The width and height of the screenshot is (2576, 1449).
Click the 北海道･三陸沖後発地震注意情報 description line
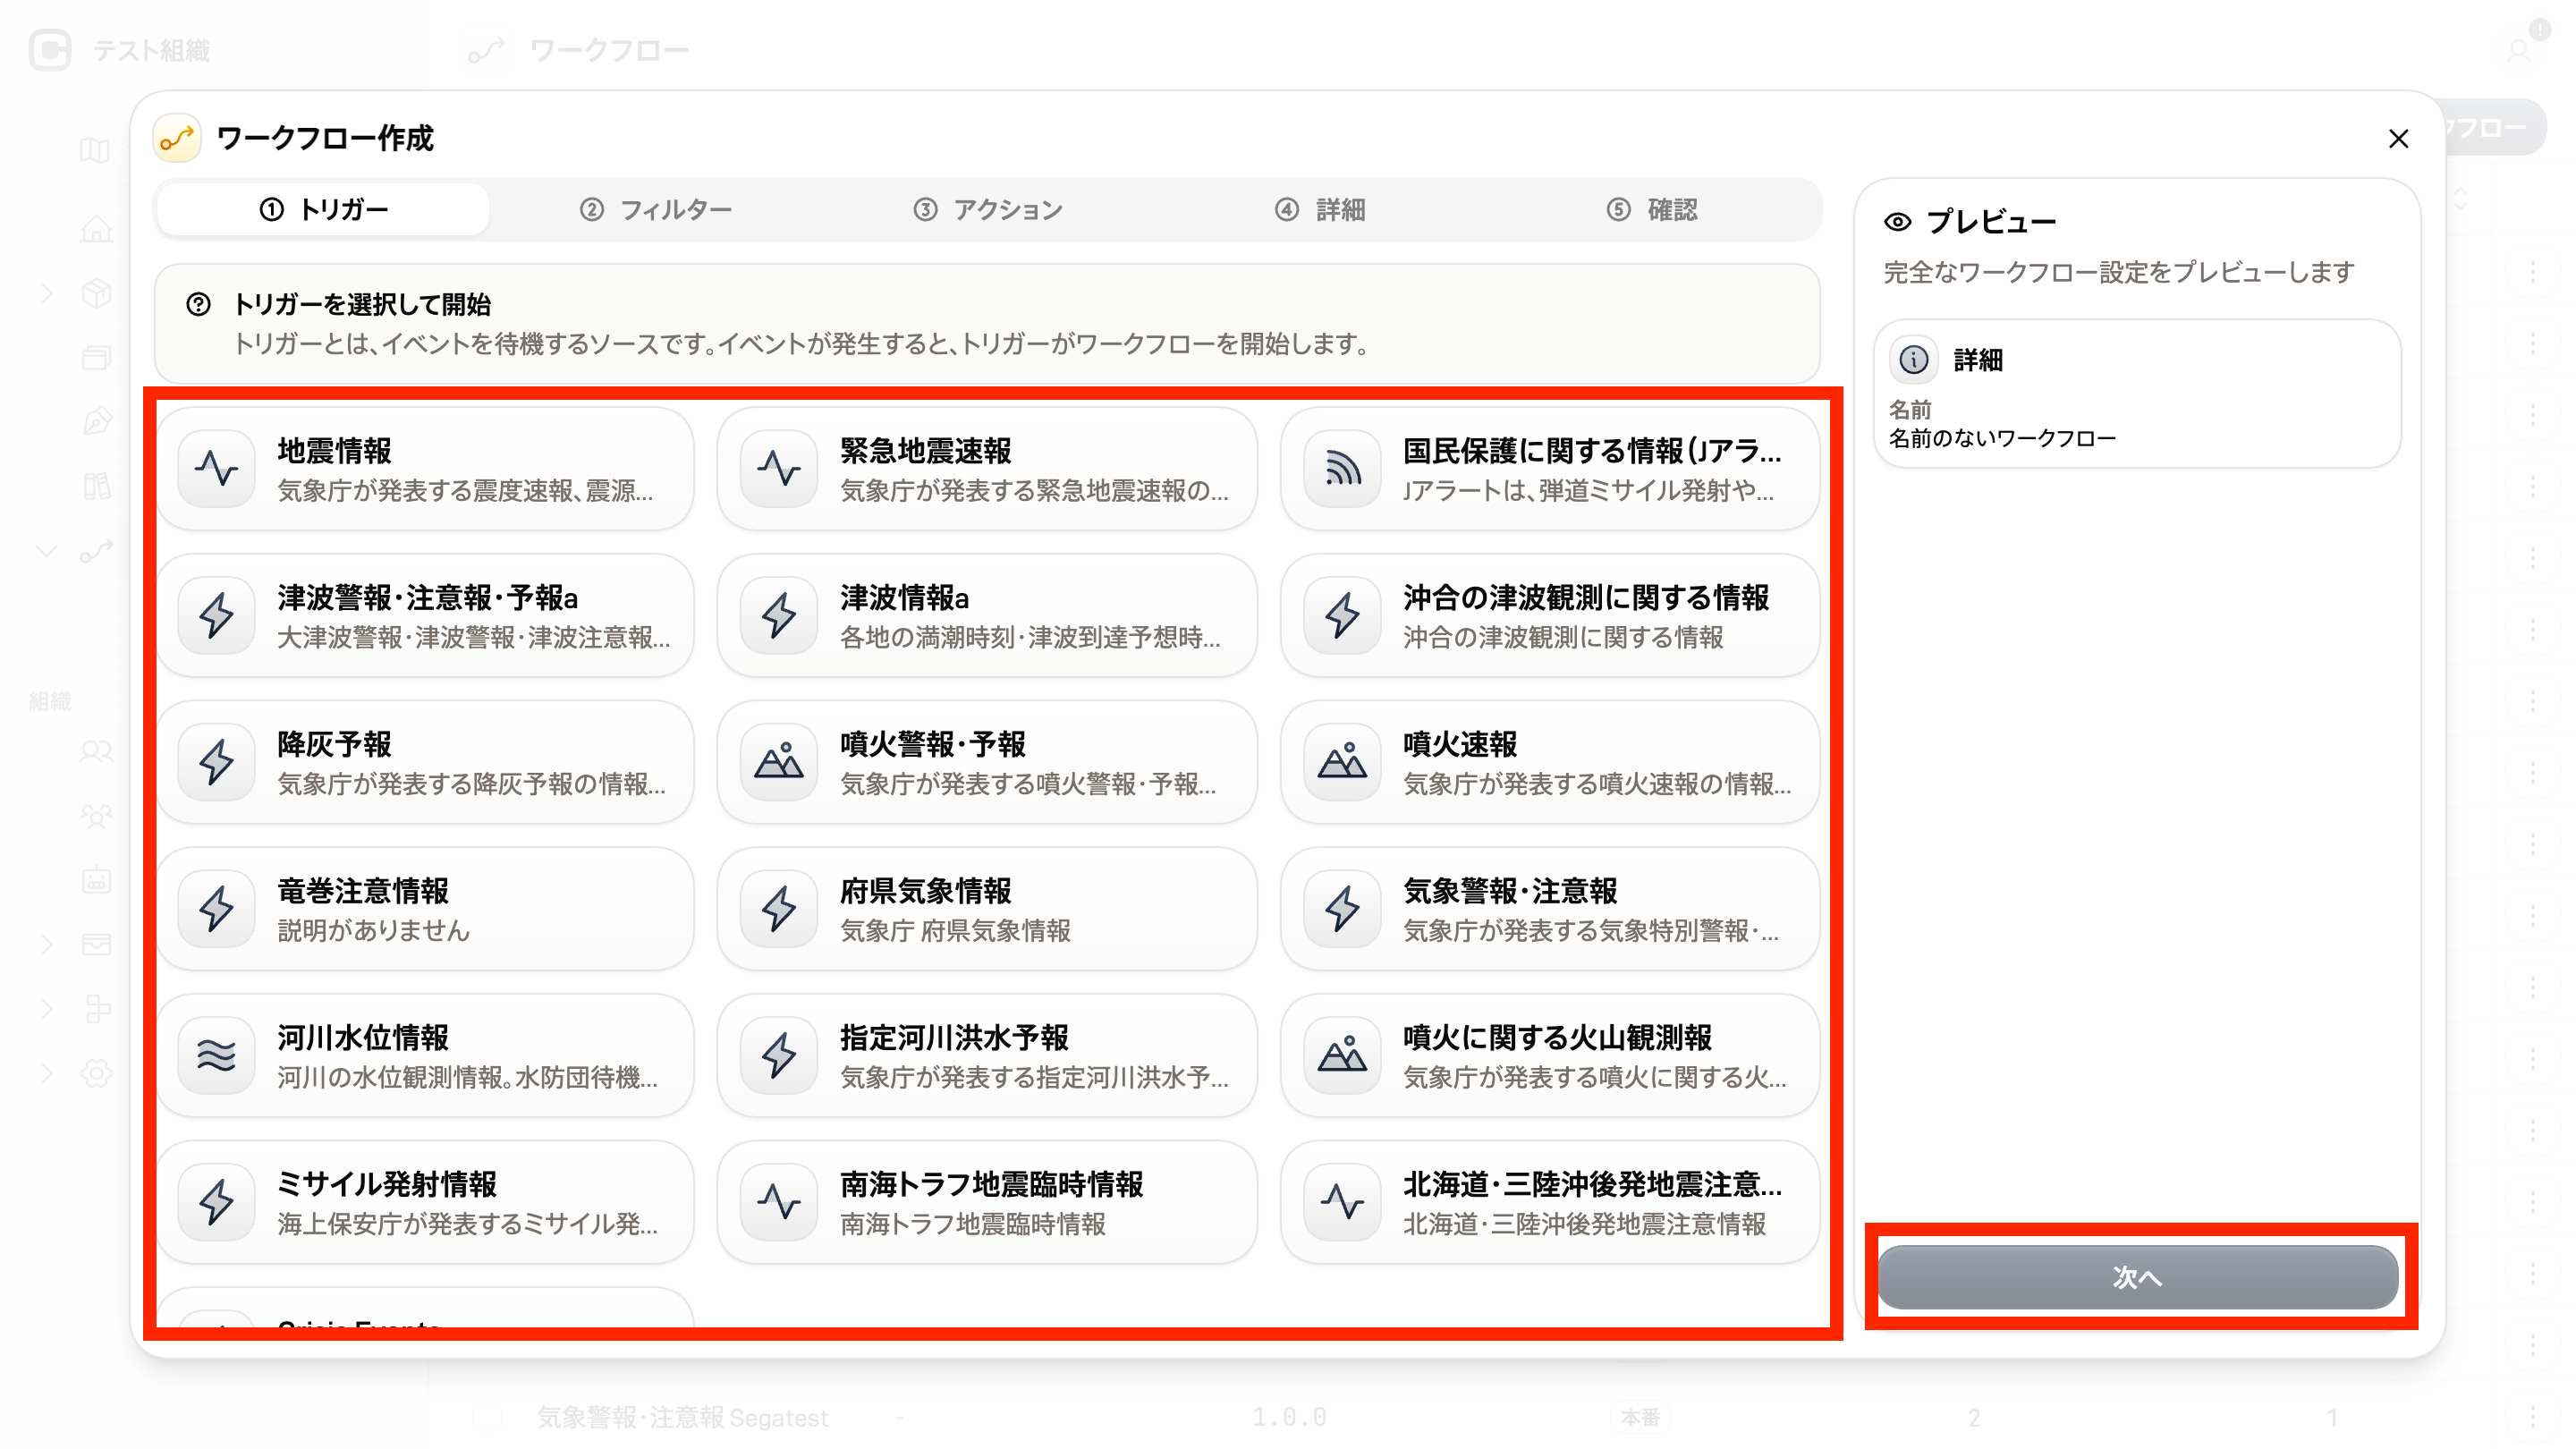coord(1584,1224)
